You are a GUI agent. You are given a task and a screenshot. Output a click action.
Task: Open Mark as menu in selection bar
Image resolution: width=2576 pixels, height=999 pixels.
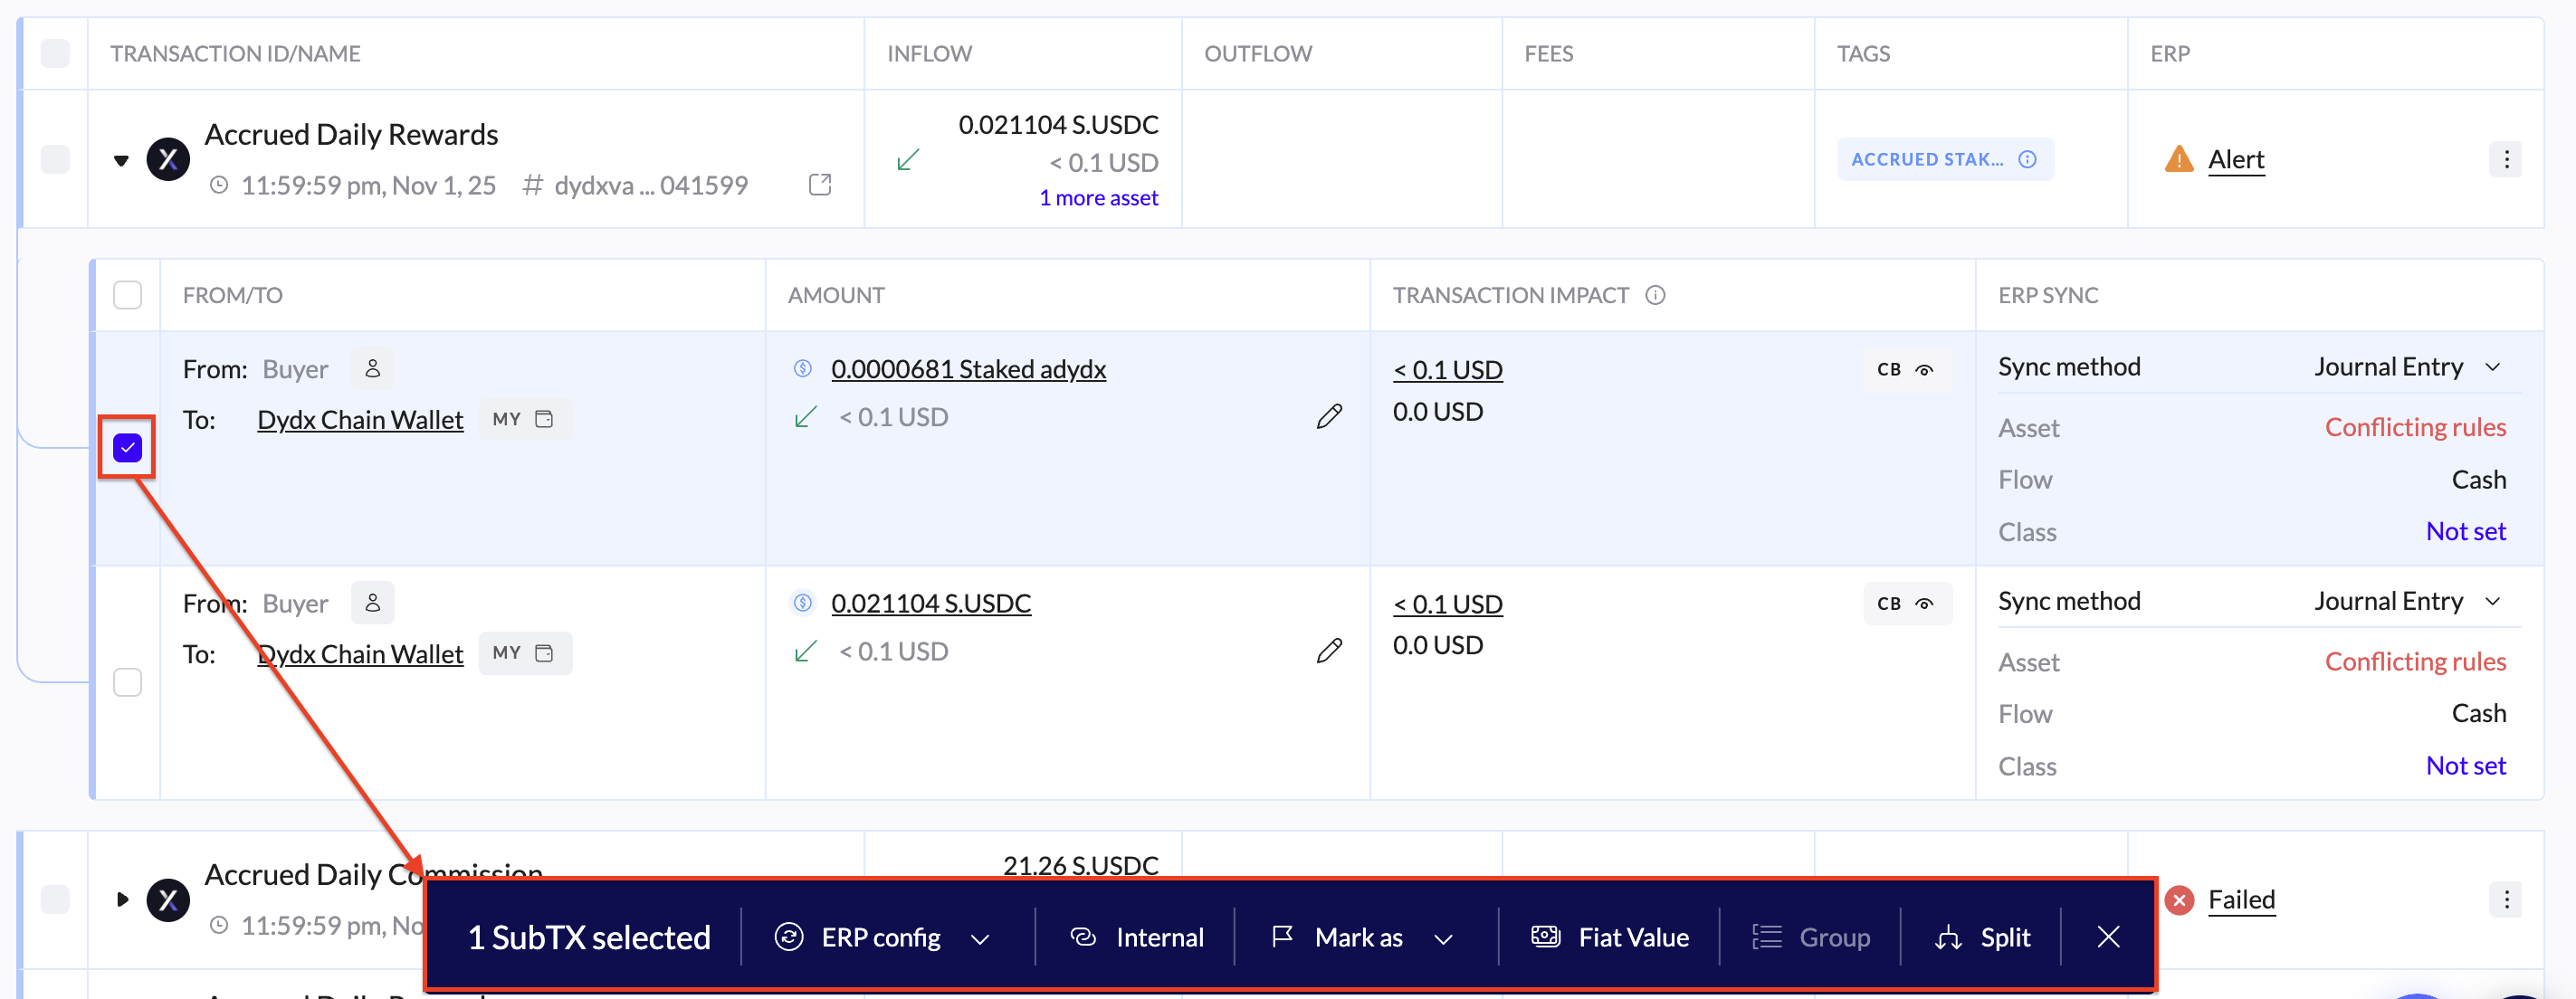coord(1361,937)
